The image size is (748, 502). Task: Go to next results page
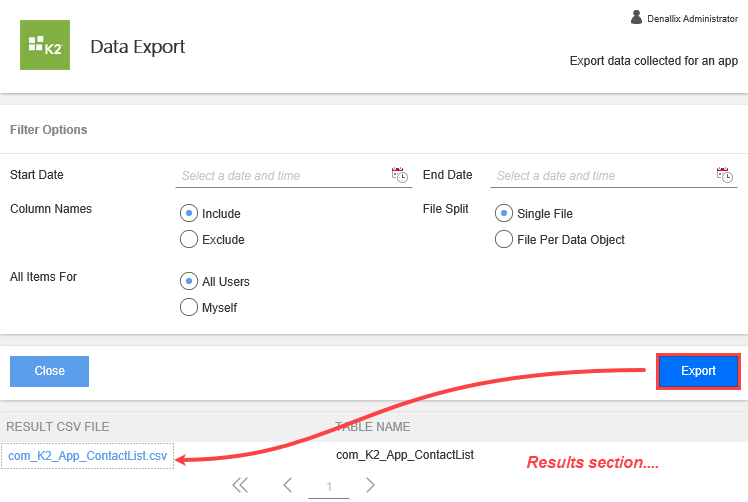pos(370,485)
